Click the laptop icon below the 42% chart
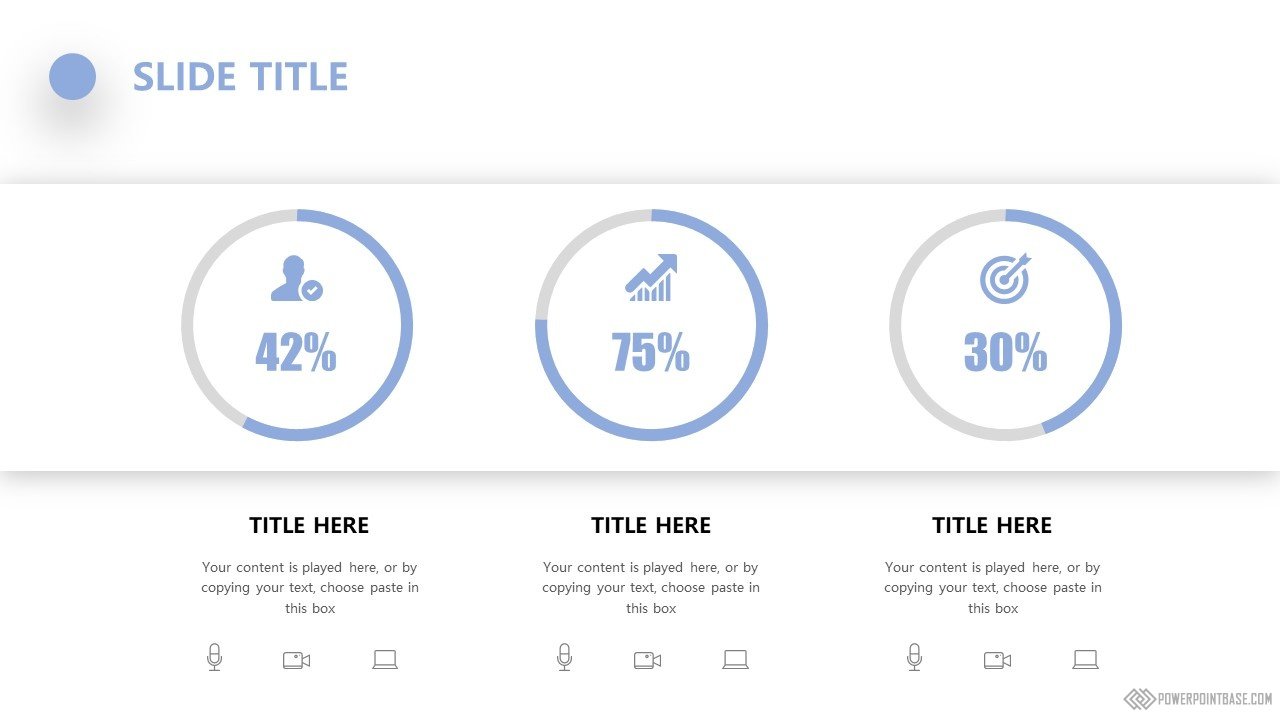 [385, 660]
